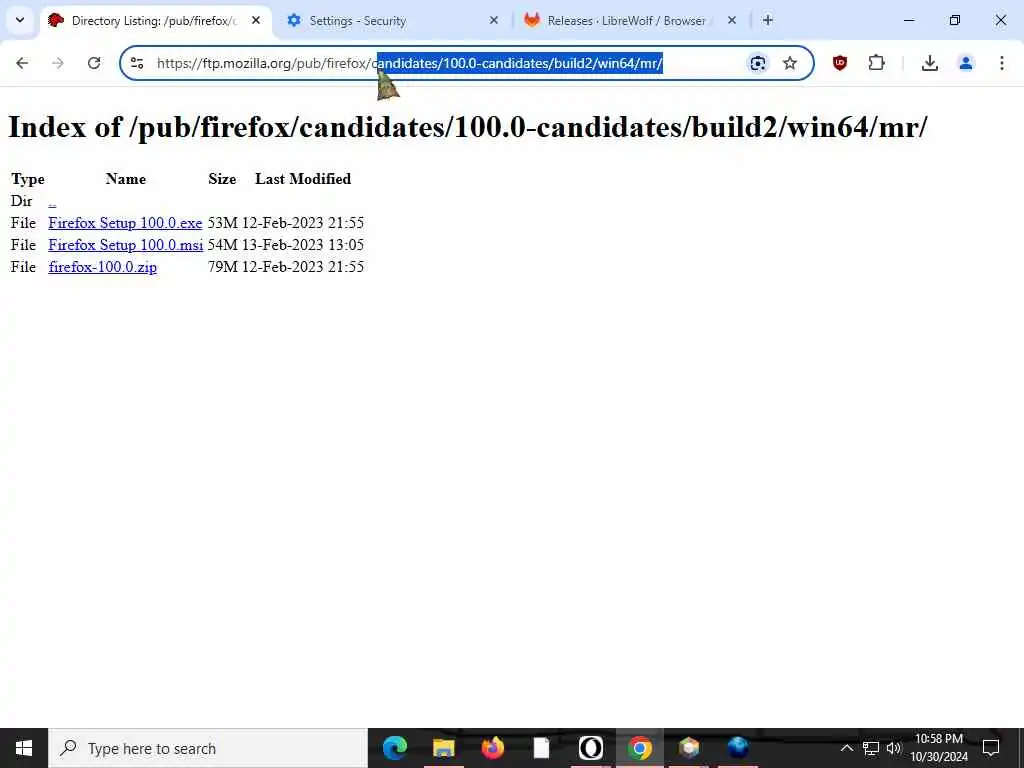Click the taskbar search box

coord(208,748)
